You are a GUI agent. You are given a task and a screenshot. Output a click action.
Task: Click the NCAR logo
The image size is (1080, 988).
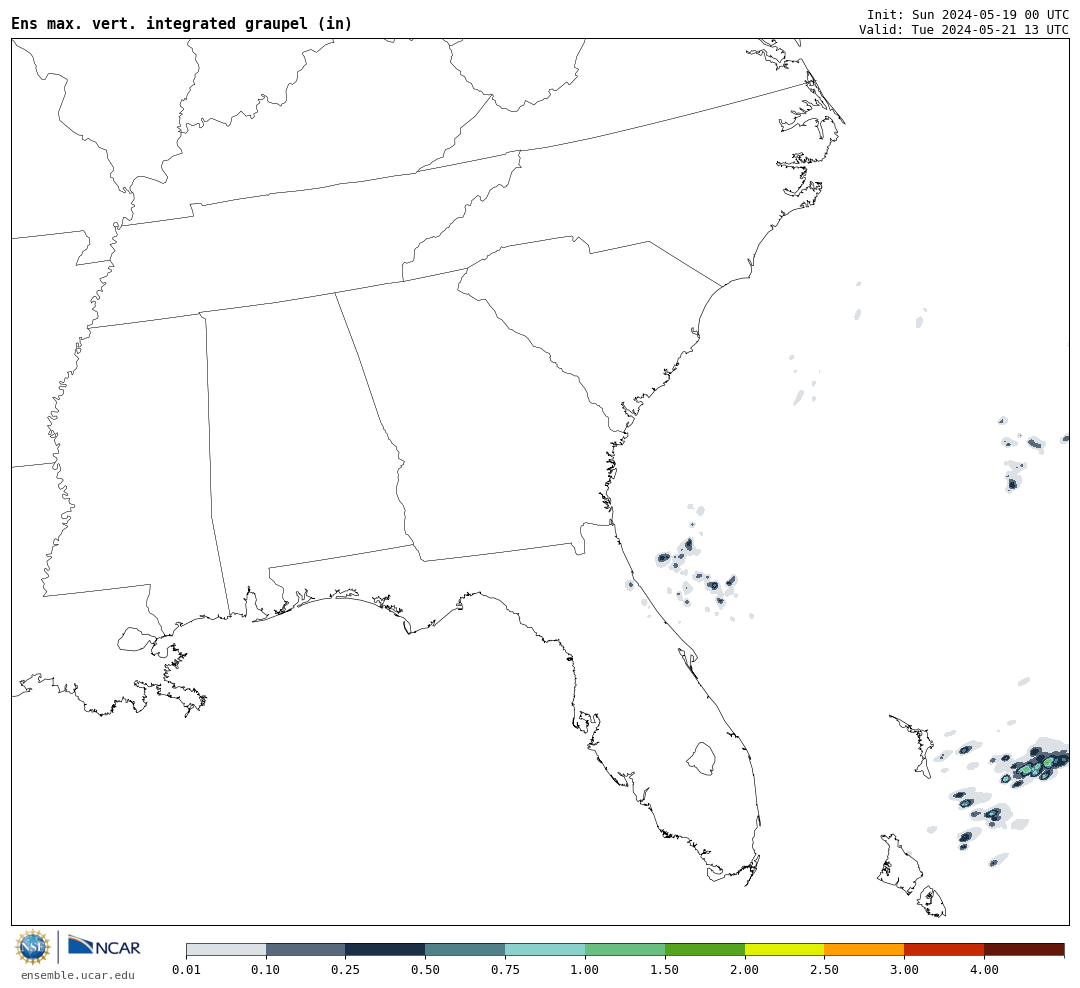click(x=104, y=945)
